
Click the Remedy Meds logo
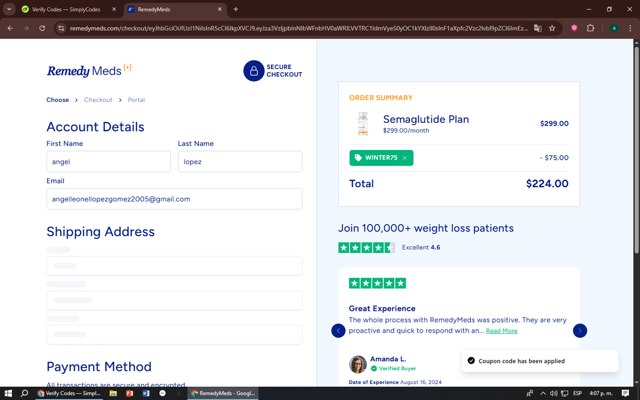(x=89, y=71)
